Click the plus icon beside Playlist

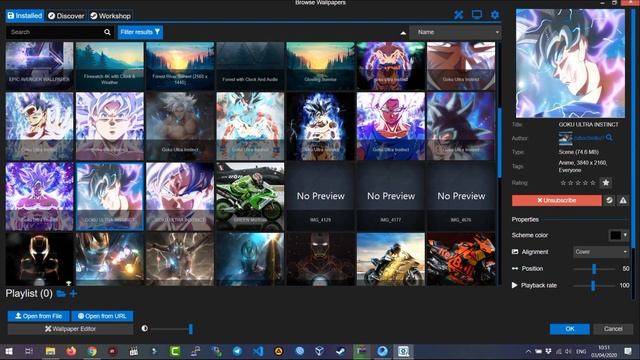(73, 293)
